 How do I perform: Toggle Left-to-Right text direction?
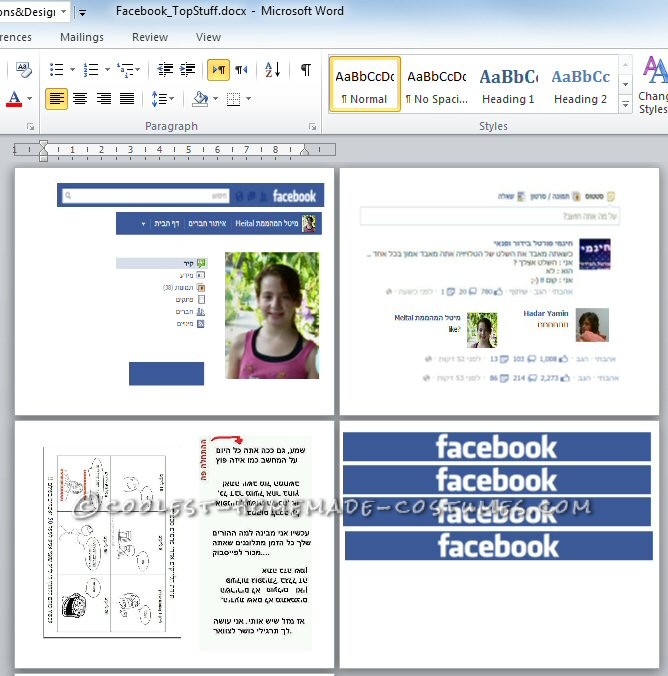click(219, 69)
